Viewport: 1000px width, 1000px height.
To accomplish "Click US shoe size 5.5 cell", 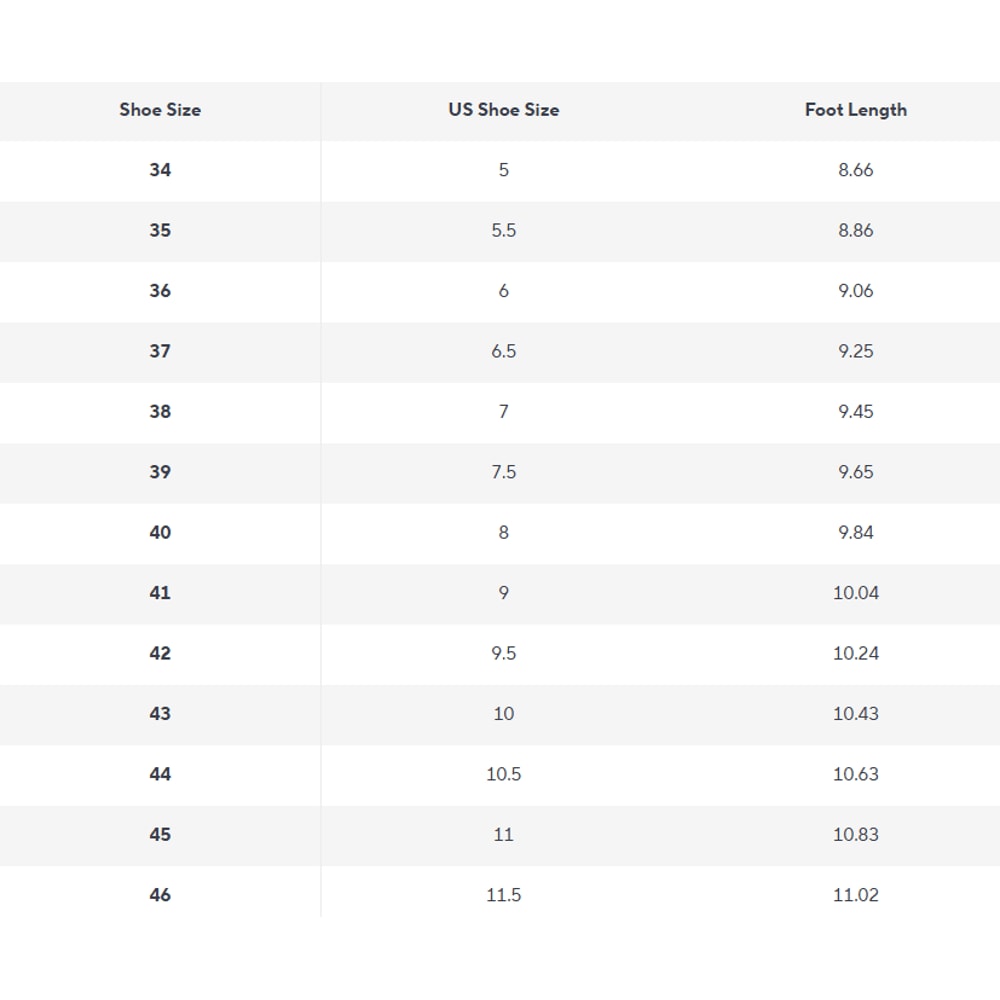I will 503,230.
